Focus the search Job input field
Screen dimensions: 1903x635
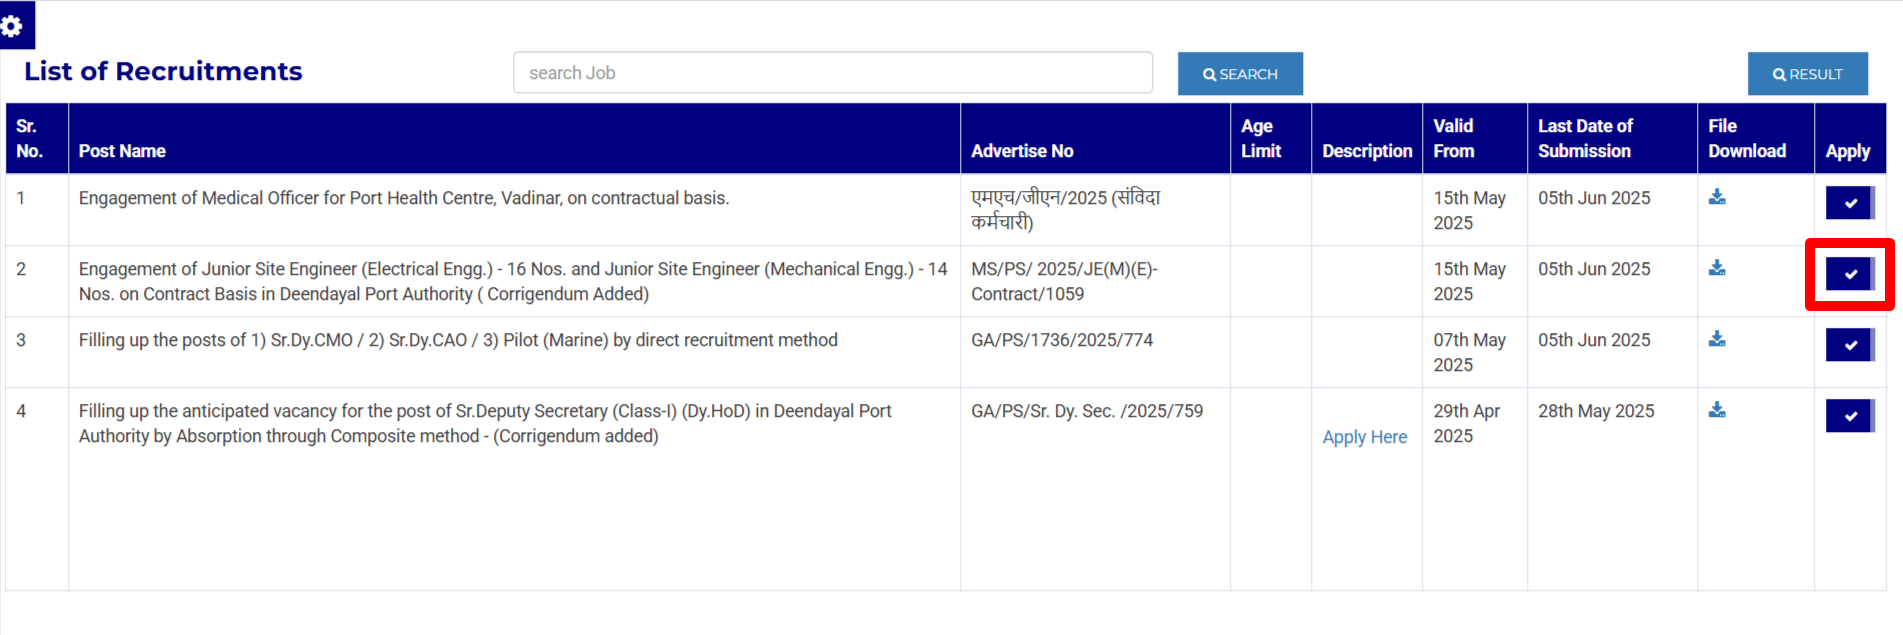pos(832,73)
